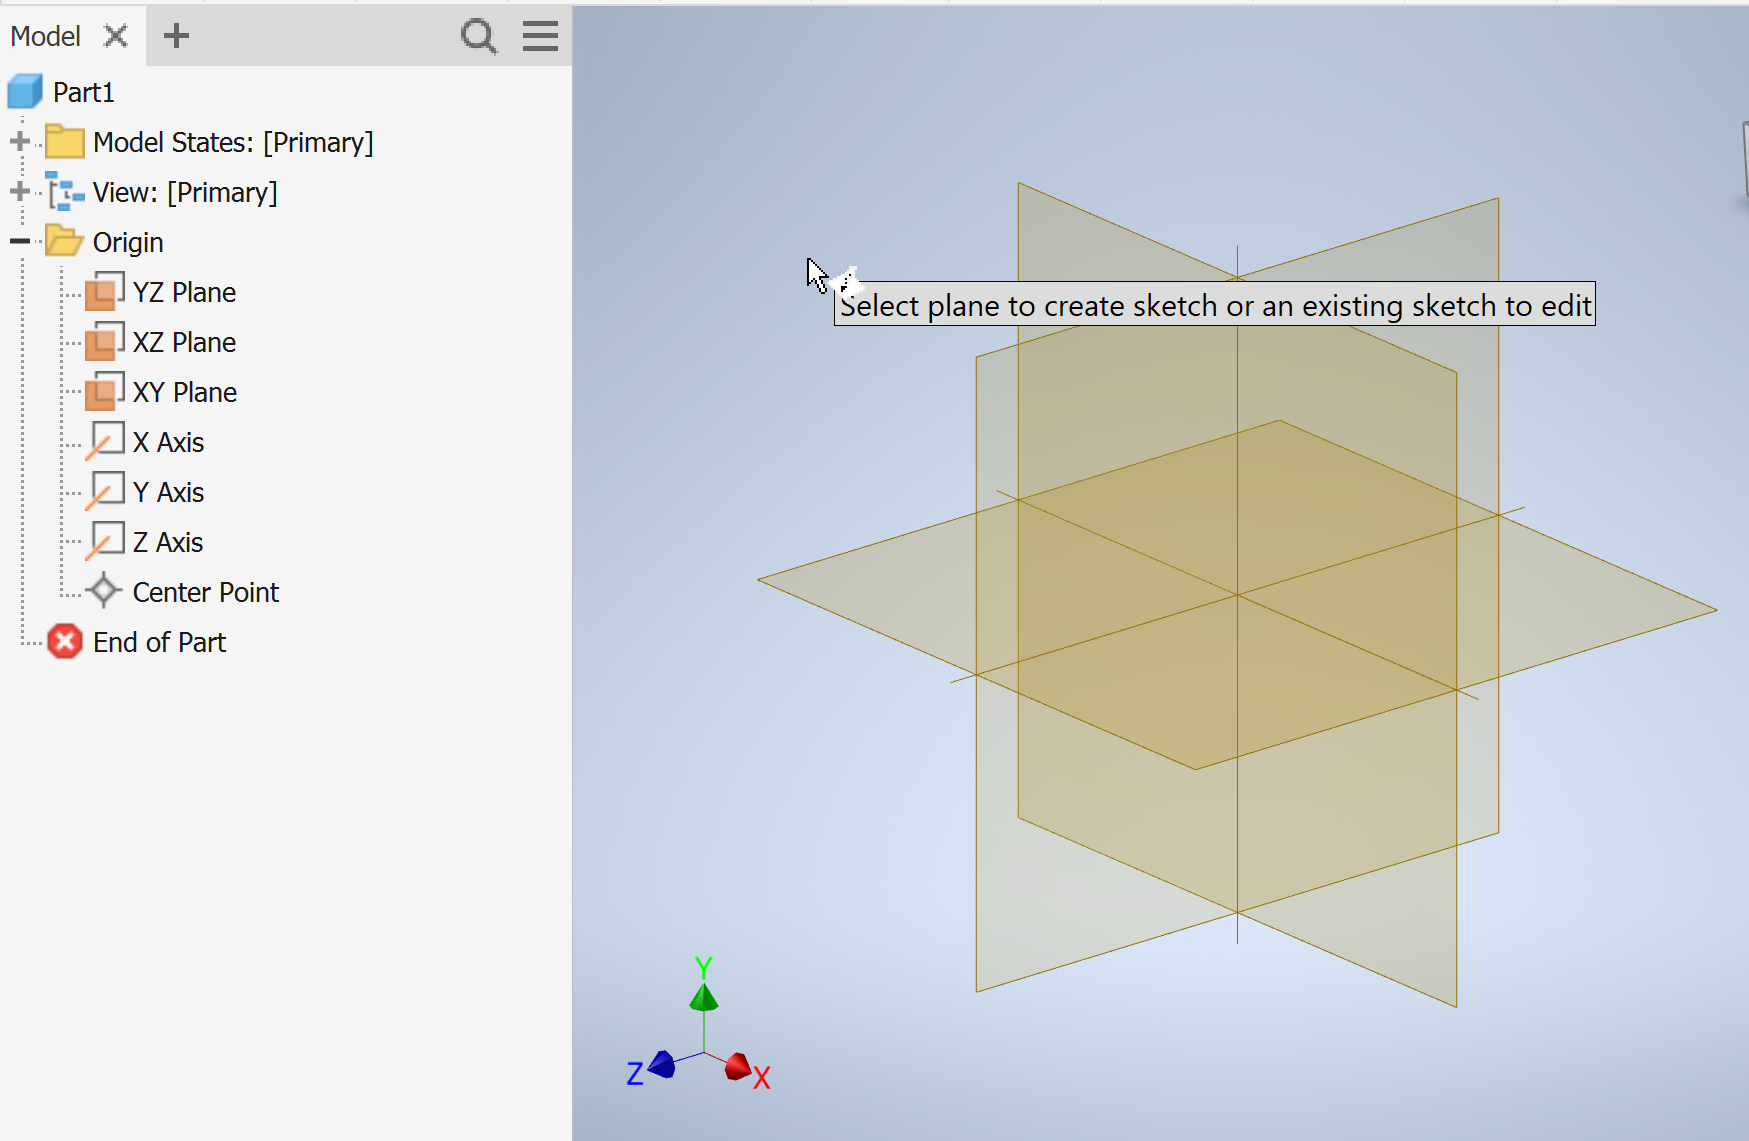
Task: Switch to the Model tab
Action: coord(46,37)
